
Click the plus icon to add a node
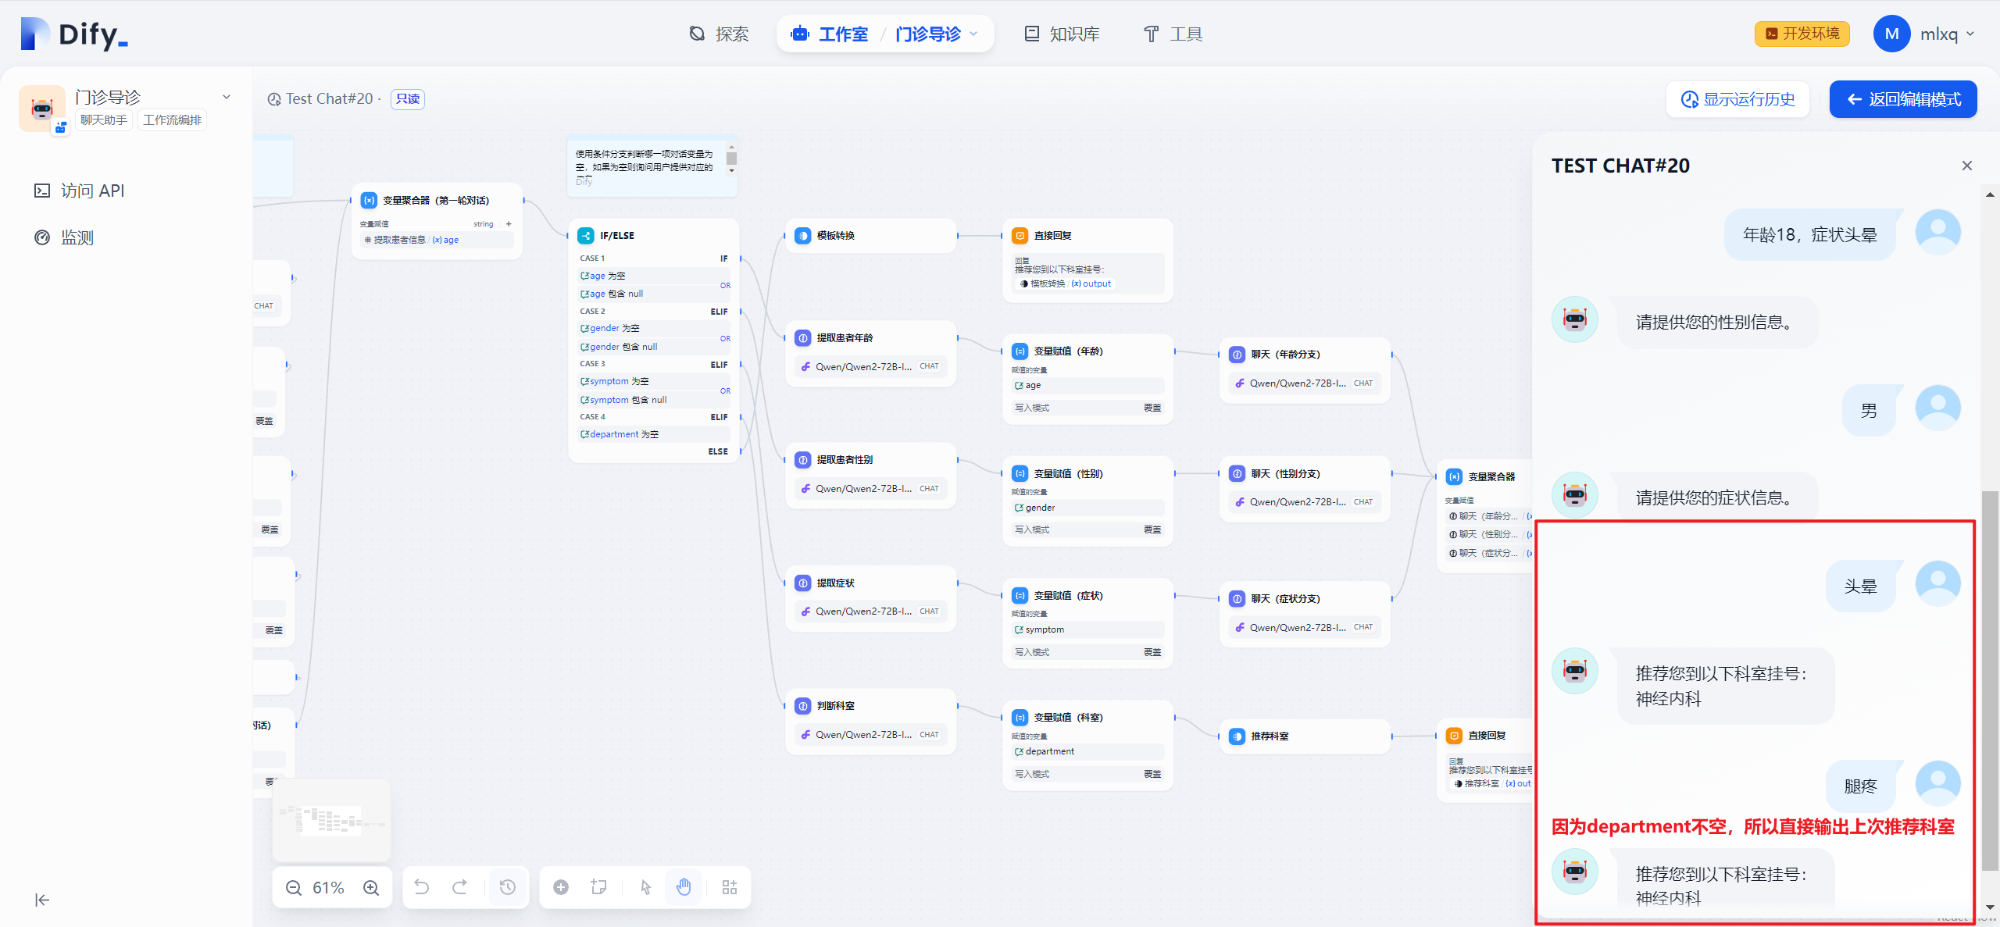(560, 887)
